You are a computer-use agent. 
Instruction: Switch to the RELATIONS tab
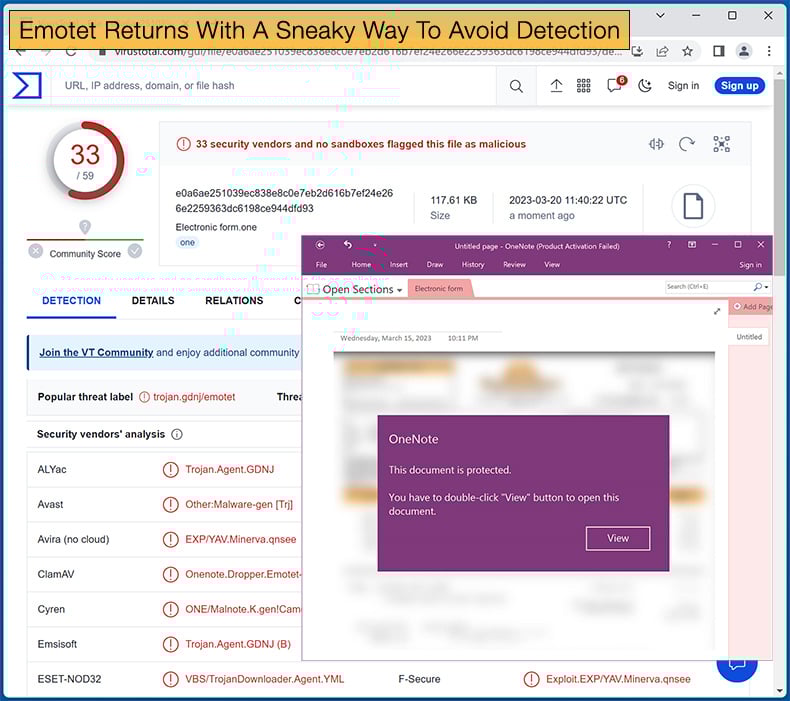(234, 301)
